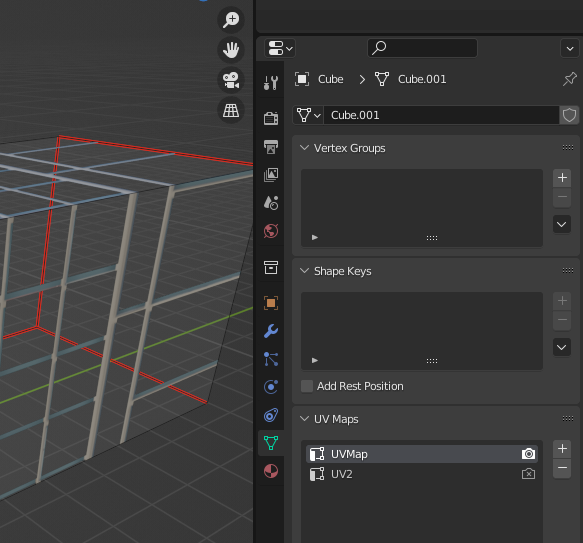Click the UV2 row UV icon
Viewport: 583px width, 543px height.
(317, 474)
